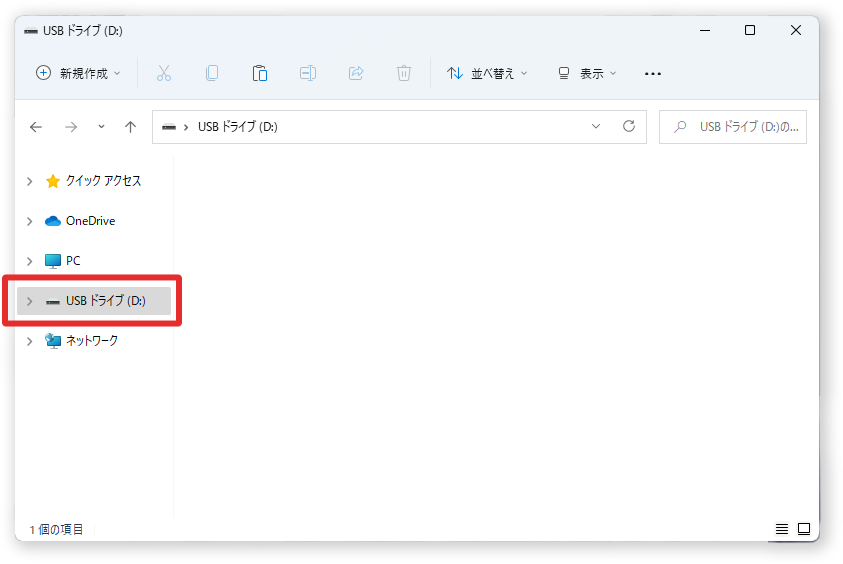
Task: Open the 表示 view dropdown
Action: [x=587, y=73]
